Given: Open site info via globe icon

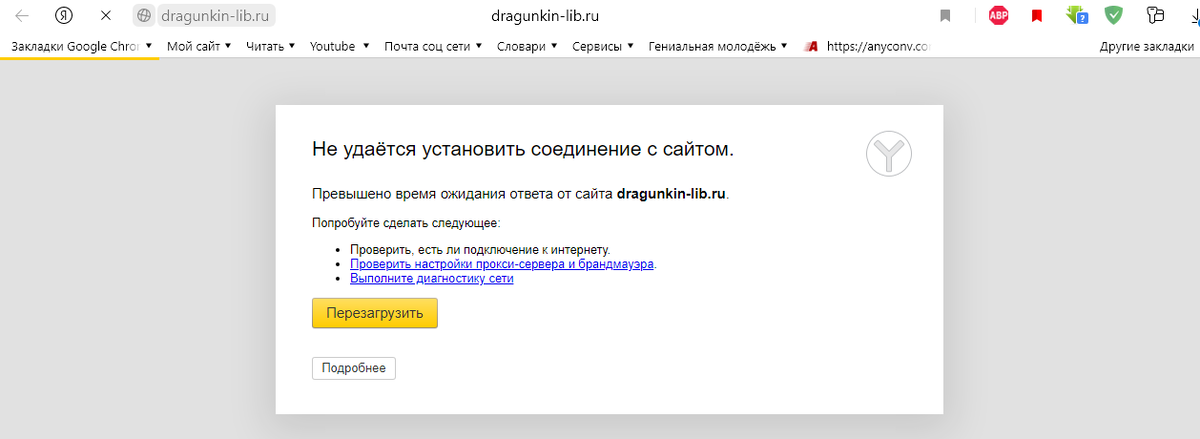Looking at the screenshot, I should click(x=144, y=16).
